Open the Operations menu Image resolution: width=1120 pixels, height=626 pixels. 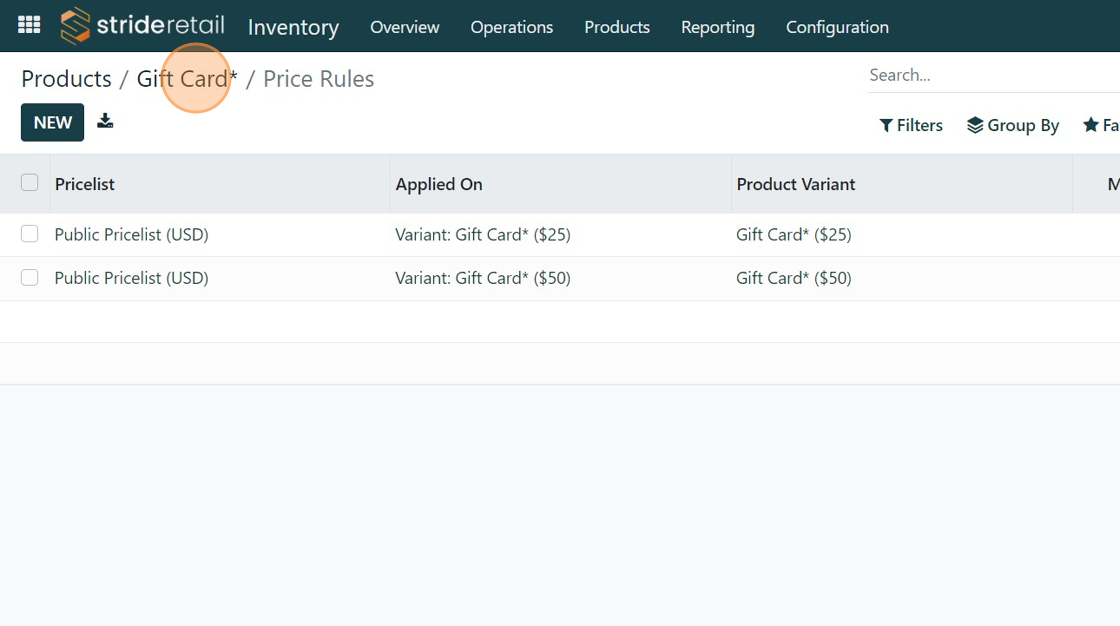[511, 27]
